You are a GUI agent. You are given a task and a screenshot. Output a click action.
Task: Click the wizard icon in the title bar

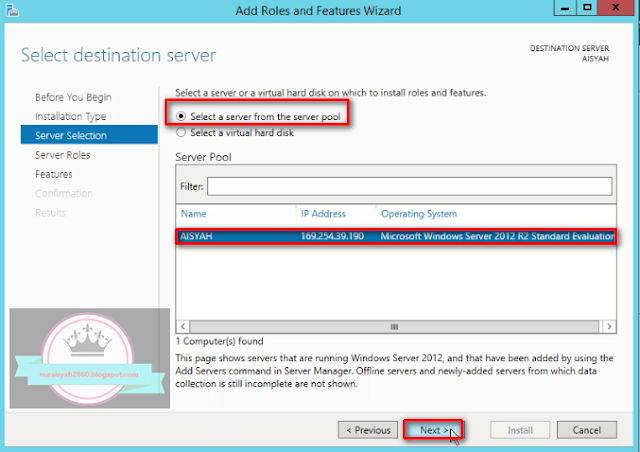(13, 10)
